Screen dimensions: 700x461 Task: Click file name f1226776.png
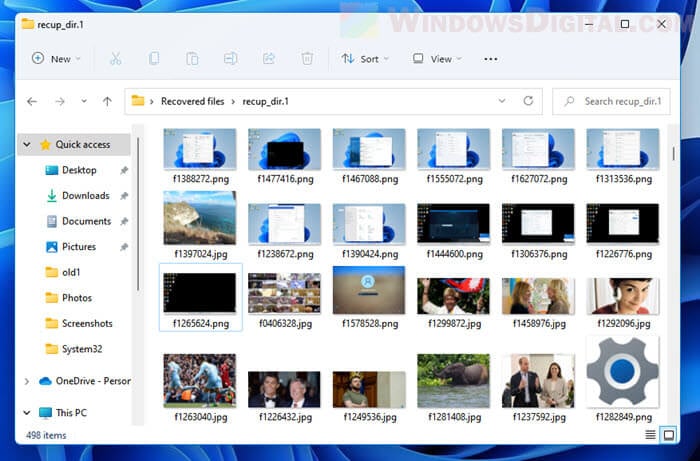click(624, 254)
